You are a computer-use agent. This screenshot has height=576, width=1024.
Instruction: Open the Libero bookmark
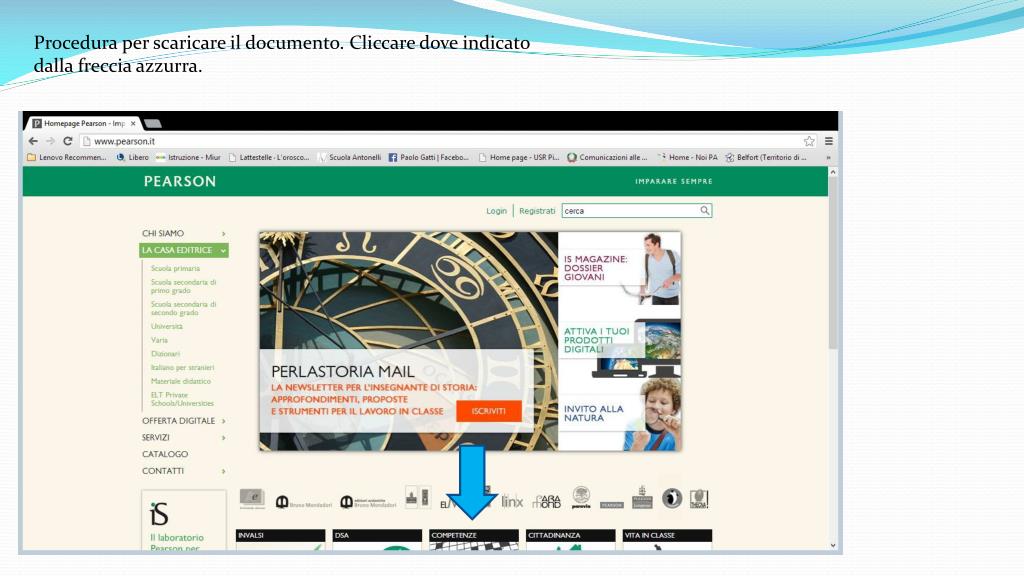(133, 157)
